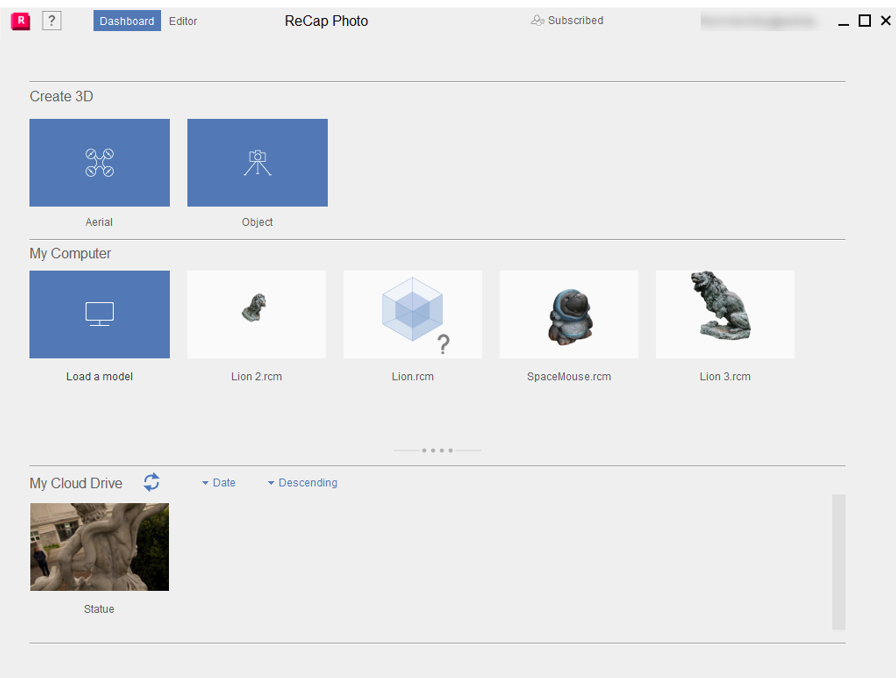Create a new Object camera project
896x678 pixels.
(x=257, y=162)
